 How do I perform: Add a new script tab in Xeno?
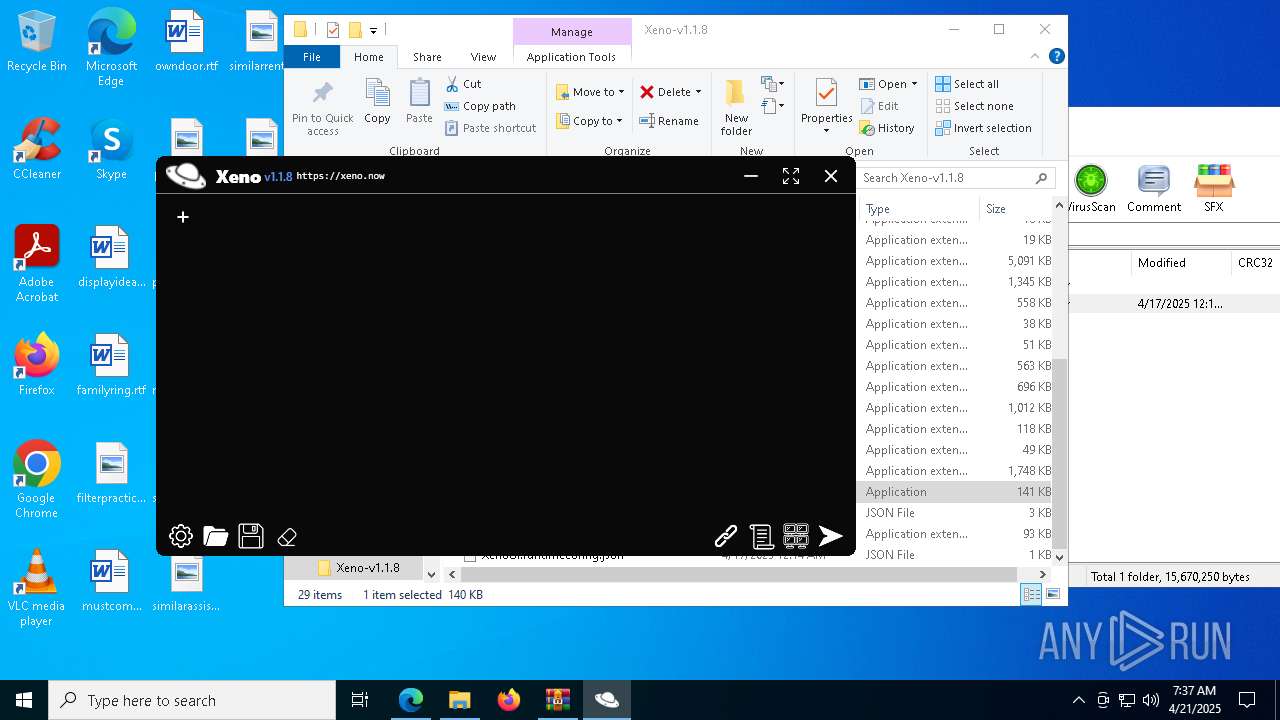pos(183,216)
